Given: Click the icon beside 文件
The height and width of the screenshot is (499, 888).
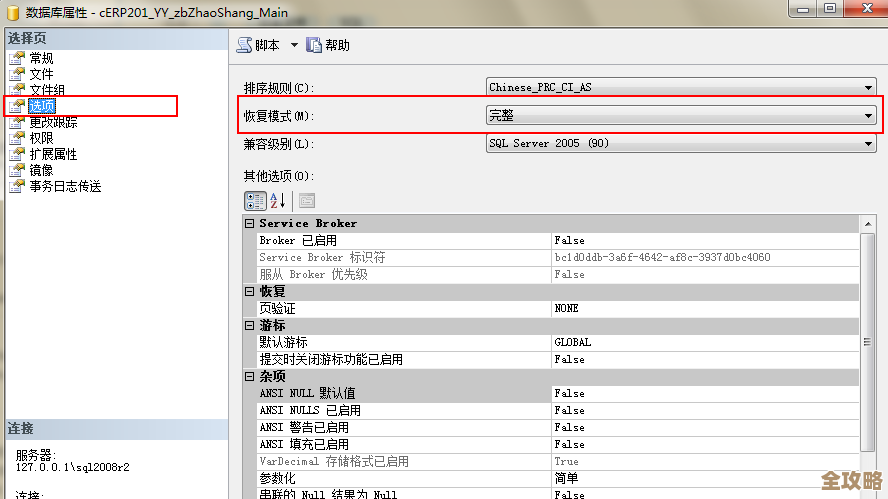Looking at the screenshot, I should pyautogui.click(x=17, y=74).
